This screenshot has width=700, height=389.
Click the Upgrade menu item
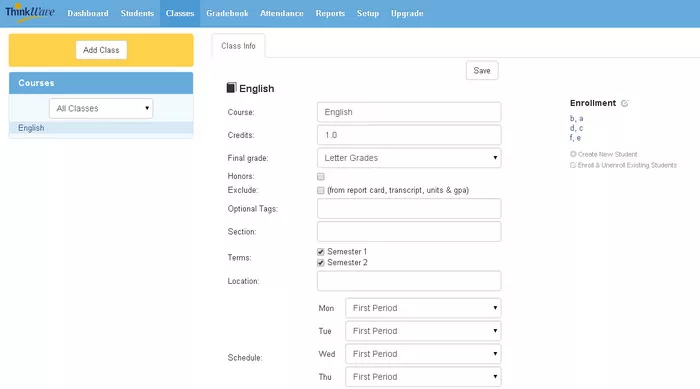(407, 13)
